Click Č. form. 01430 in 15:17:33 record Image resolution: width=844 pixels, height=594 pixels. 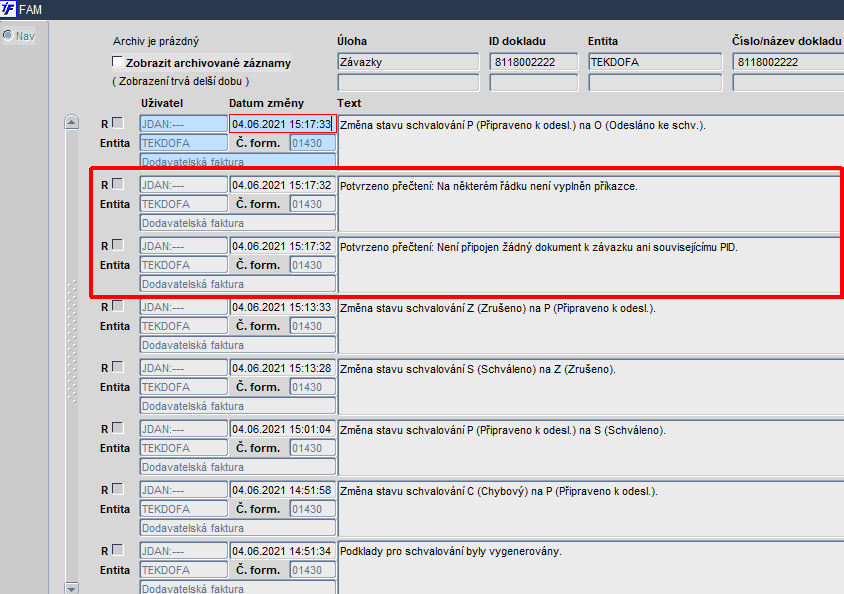click(x=313, y=143)
